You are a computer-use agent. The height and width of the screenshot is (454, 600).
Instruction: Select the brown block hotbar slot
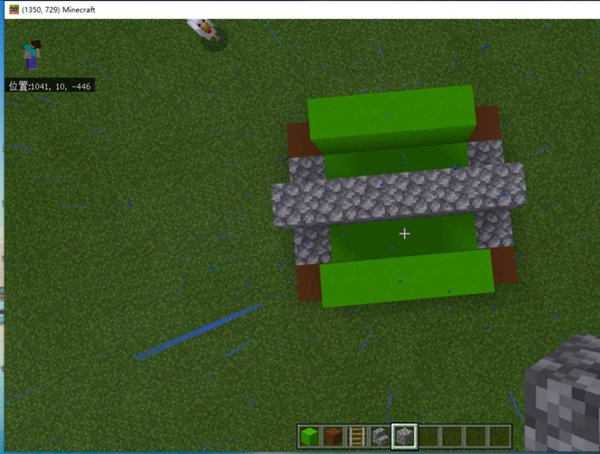click(x=334, y=435)
